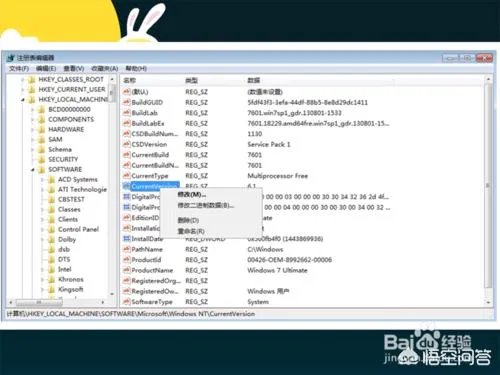The image size is (500, 375).
Task: Choose 修改(M)... in context menu
Action: [192, 194]
